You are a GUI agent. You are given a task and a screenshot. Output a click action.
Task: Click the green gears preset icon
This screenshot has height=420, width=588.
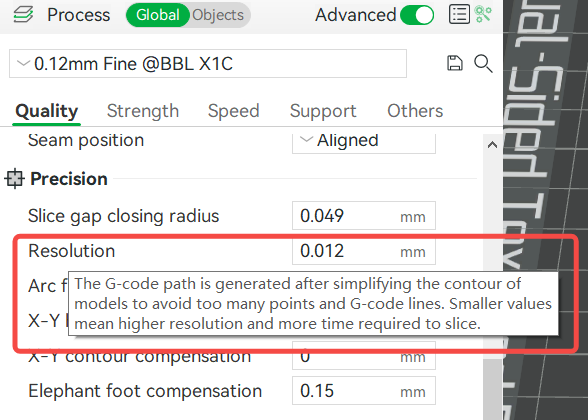(x=483, y=14)
